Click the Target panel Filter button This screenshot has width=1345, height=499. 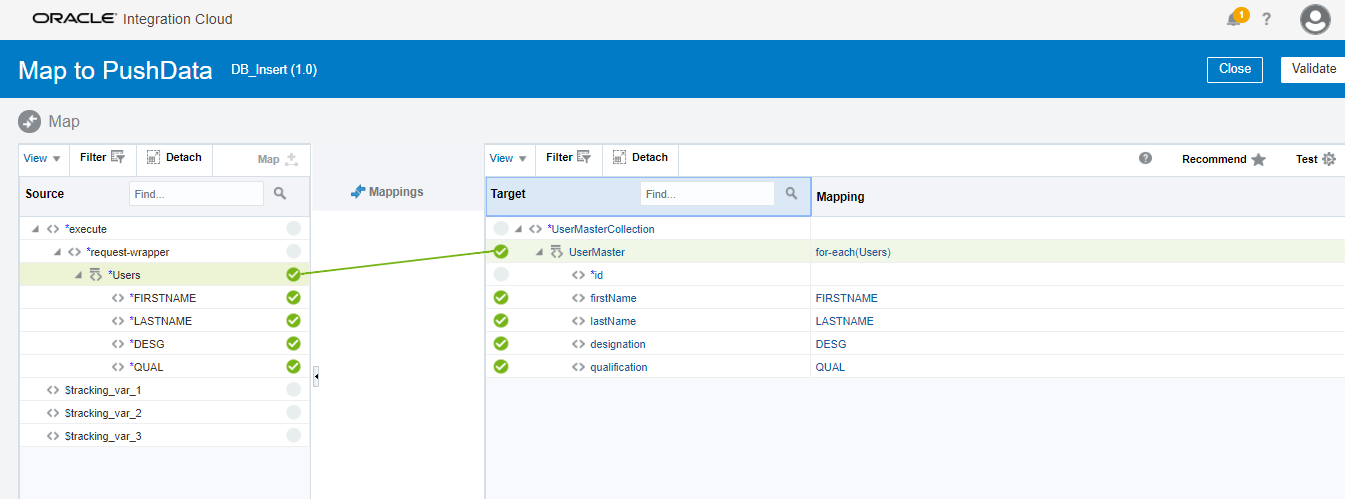point(569,157)
